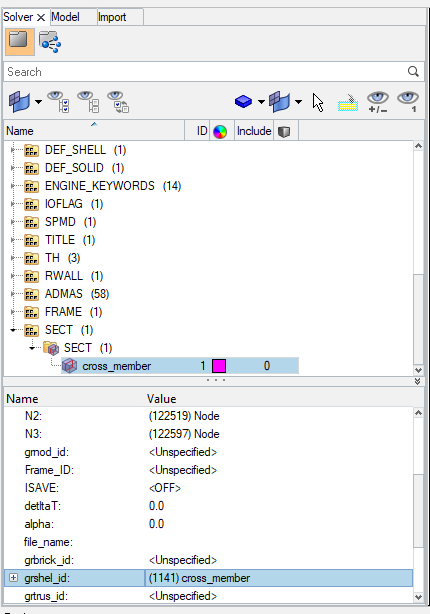This screenshot has height=614, width=430.
Task: Toggle the isolate-only eye icon
Action: point(408,102)
